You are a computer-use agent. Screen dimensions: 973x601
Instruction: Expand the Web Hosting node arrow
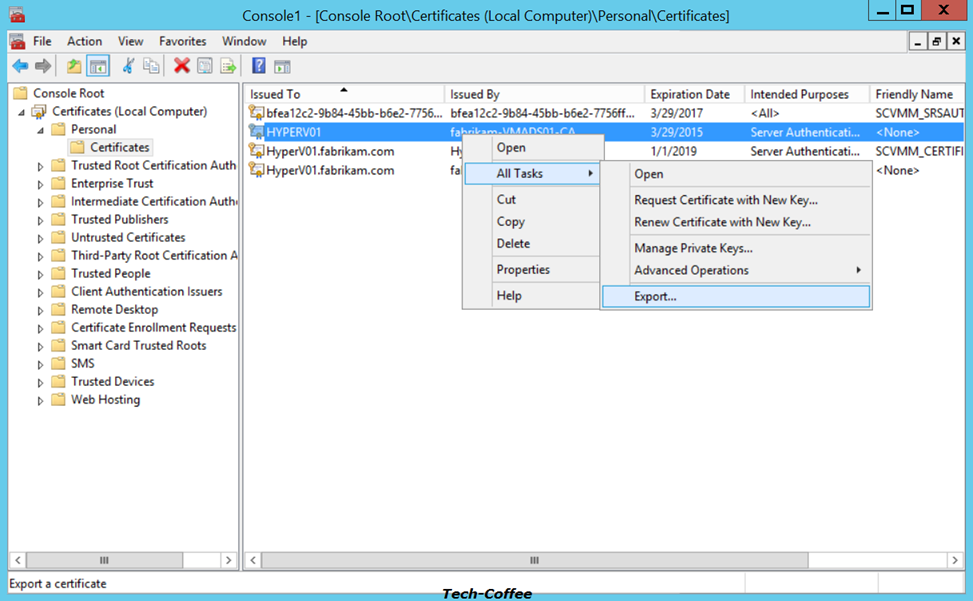[x=40, y=401]
